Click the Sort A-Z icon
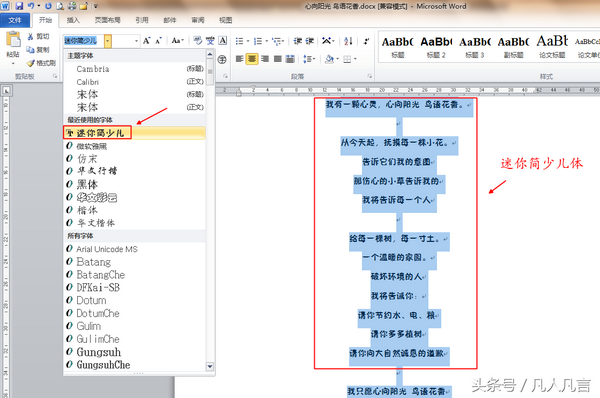The height and width of the screenshot is (398, 600). 348,41
